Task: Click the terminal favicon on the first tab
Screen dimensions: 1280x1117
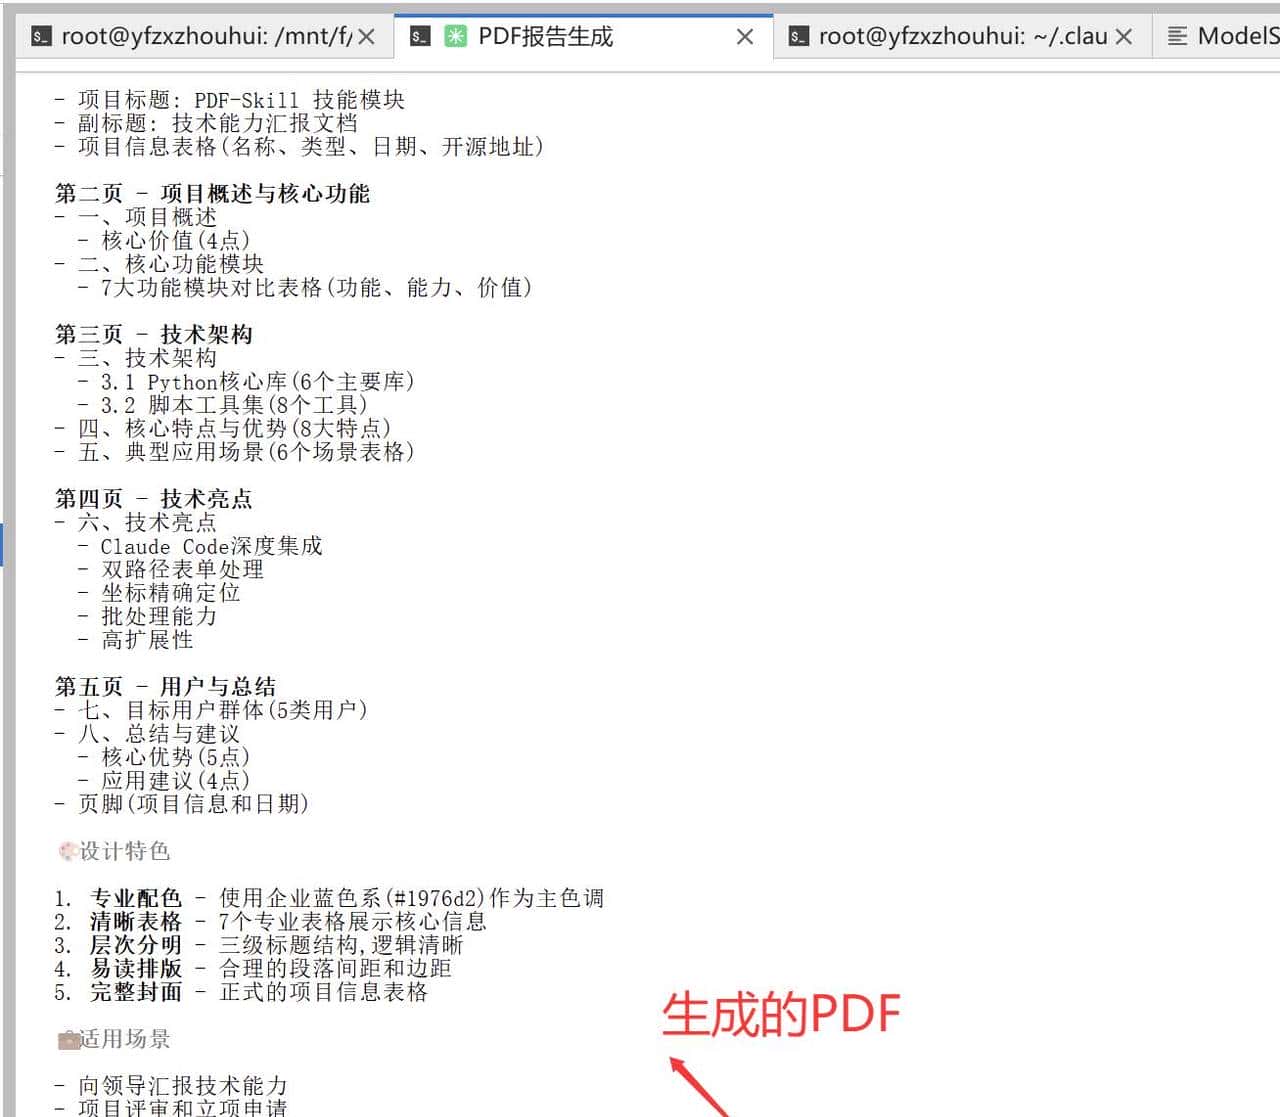Action: click(40, 35)
